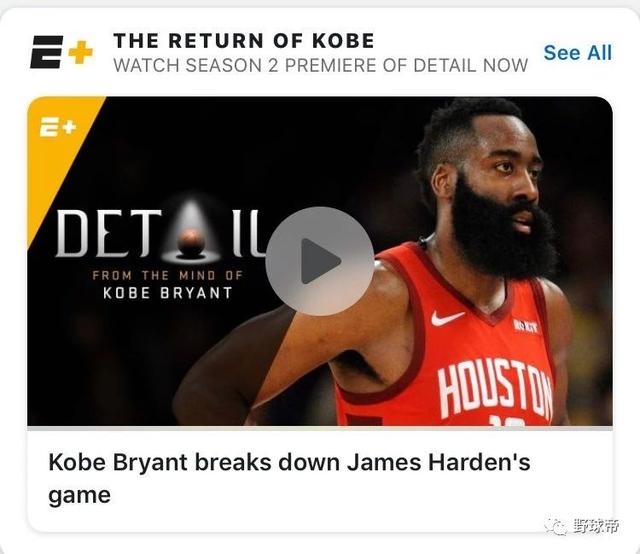Click THE RETURN OF KOBE heading
640x554 pixels.
pos(244,40)
